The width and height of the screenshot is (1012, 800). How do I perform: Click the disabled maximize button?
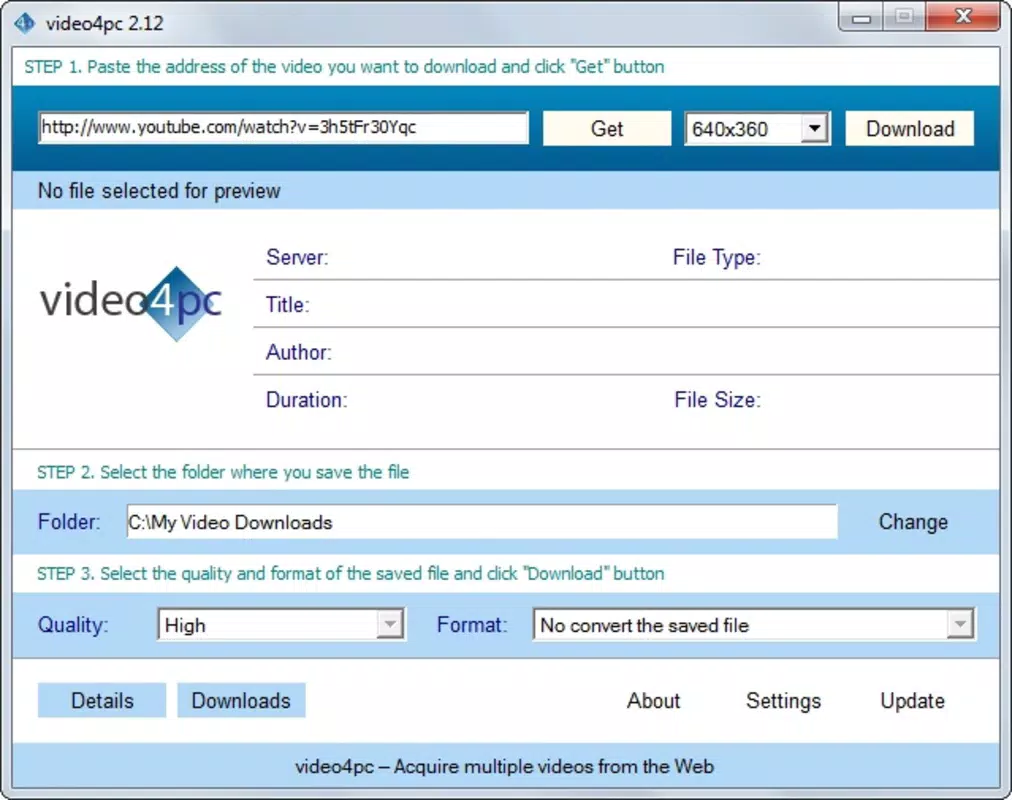(904, 17)
